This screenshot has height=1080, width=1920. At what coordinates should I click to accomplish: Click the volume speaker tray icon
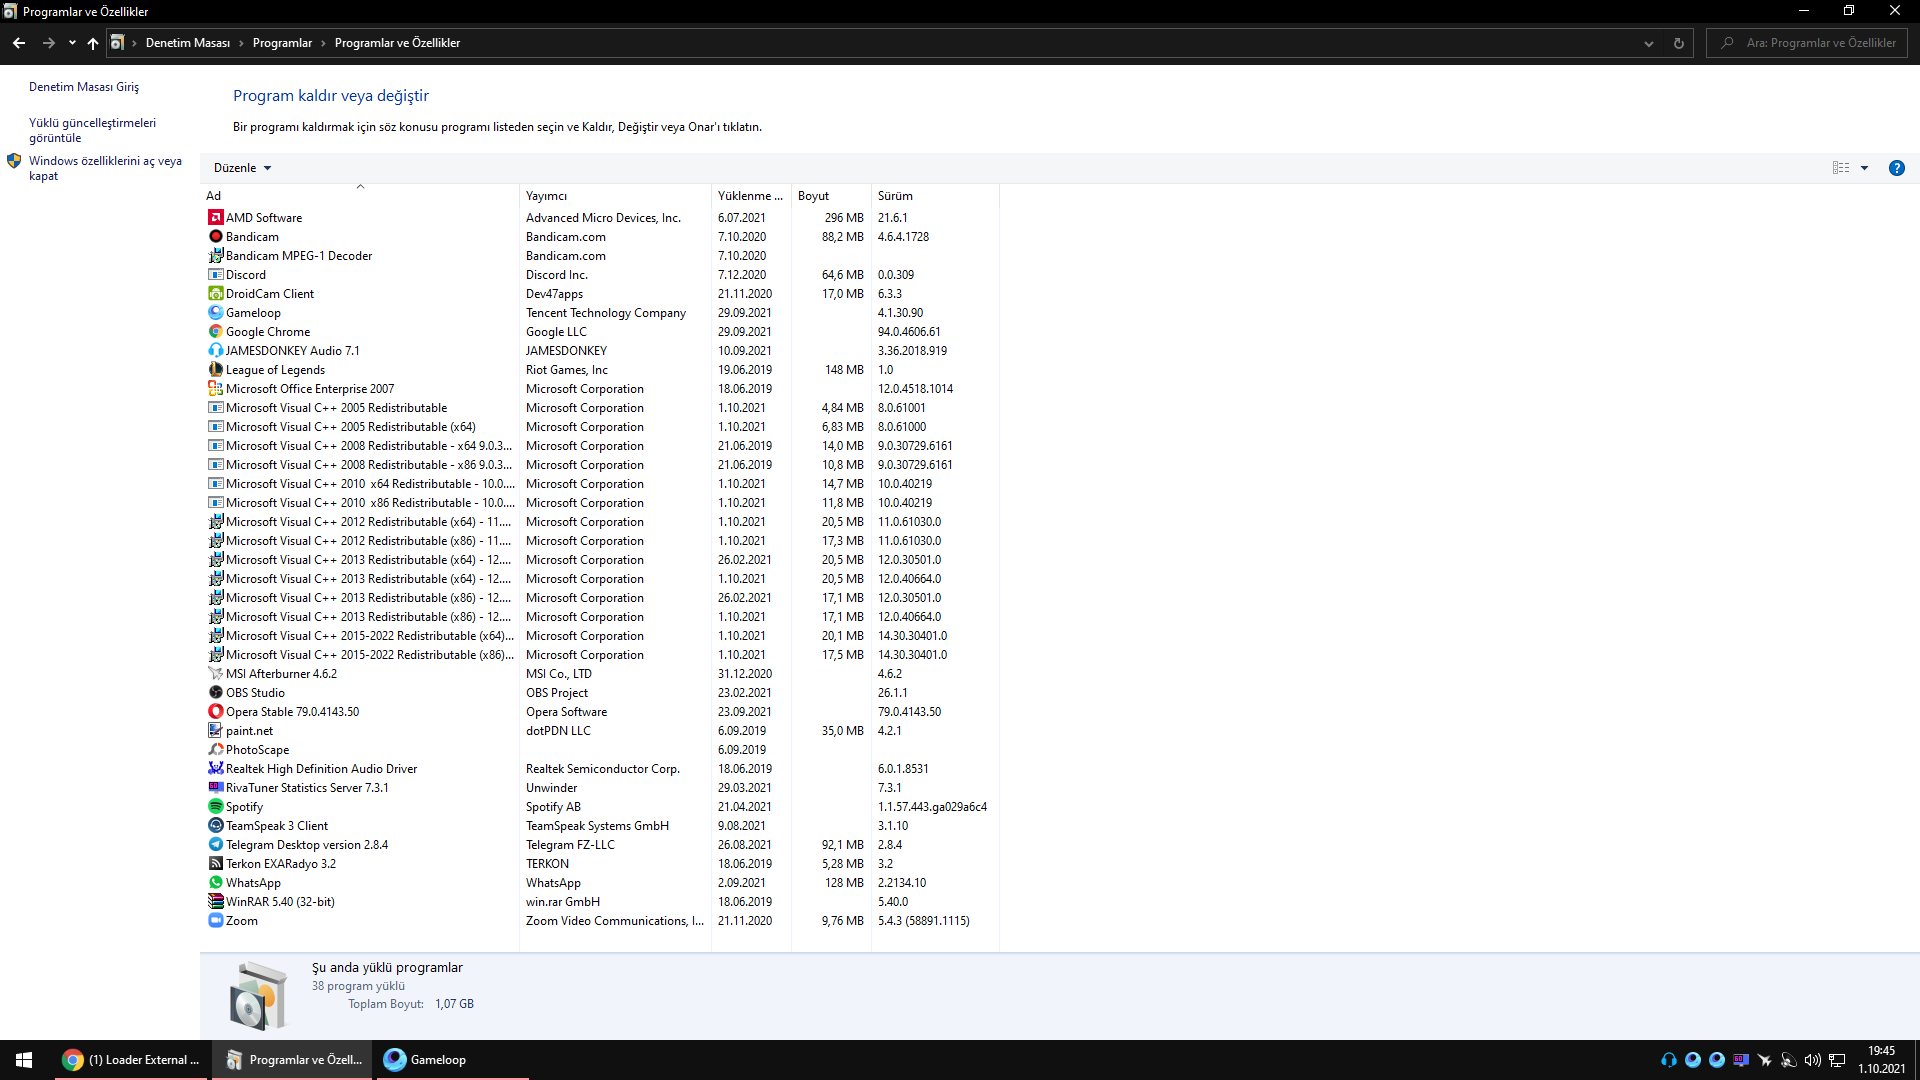1812,1060
